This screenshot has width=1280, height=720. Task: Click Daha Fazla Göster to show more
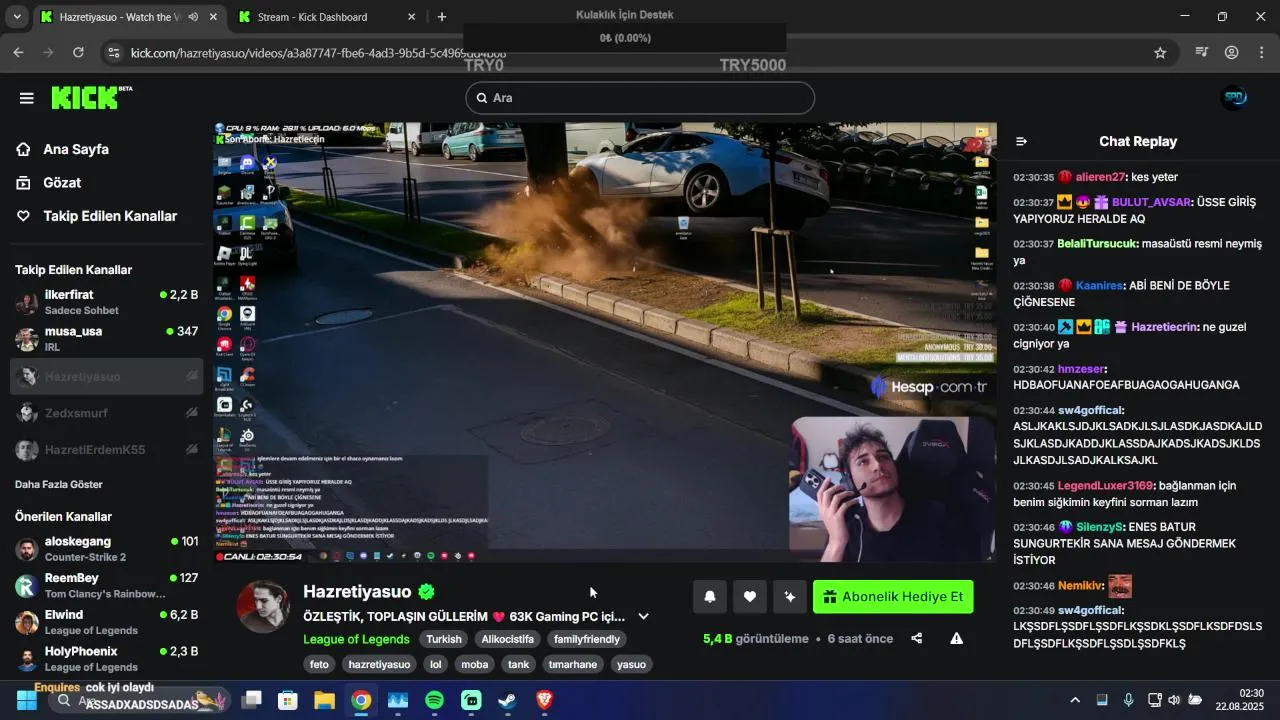59,484
